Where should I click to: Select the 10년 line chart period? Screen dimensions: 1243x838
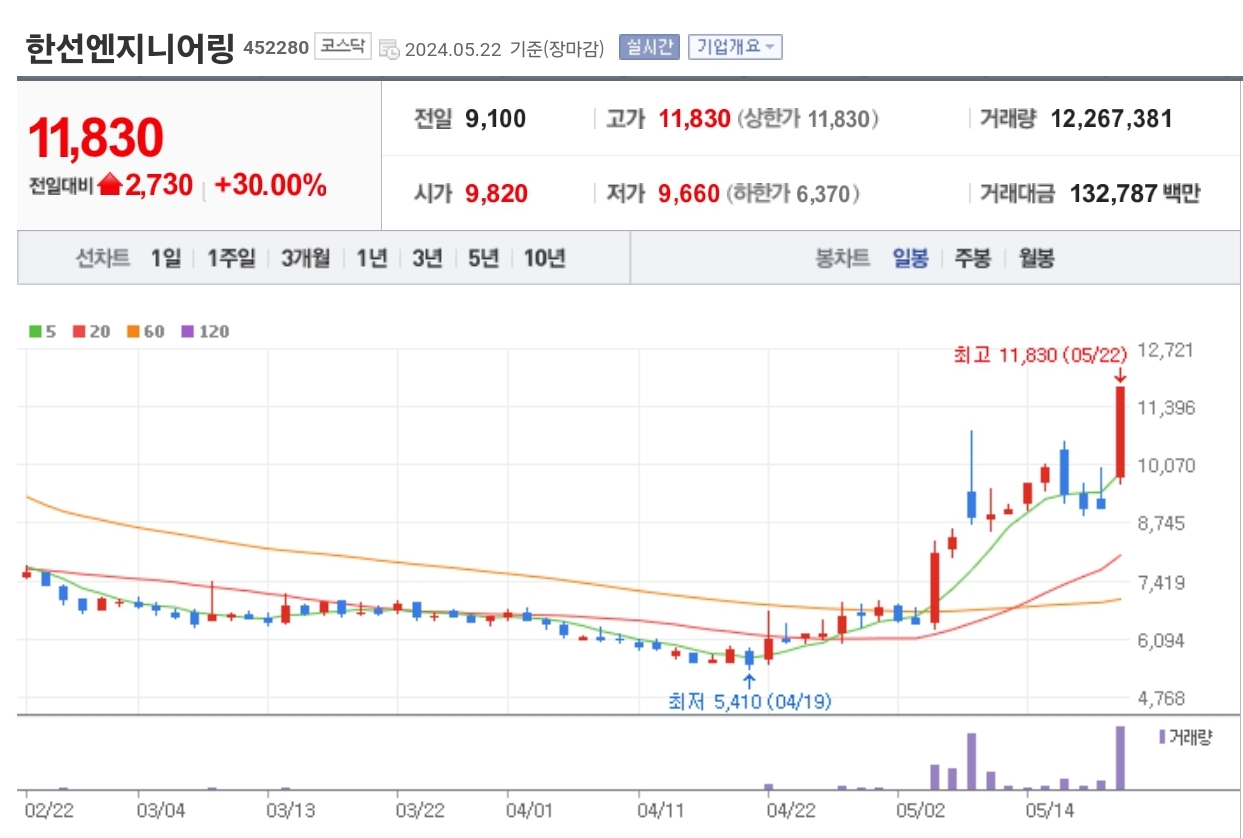click(544, 258)
